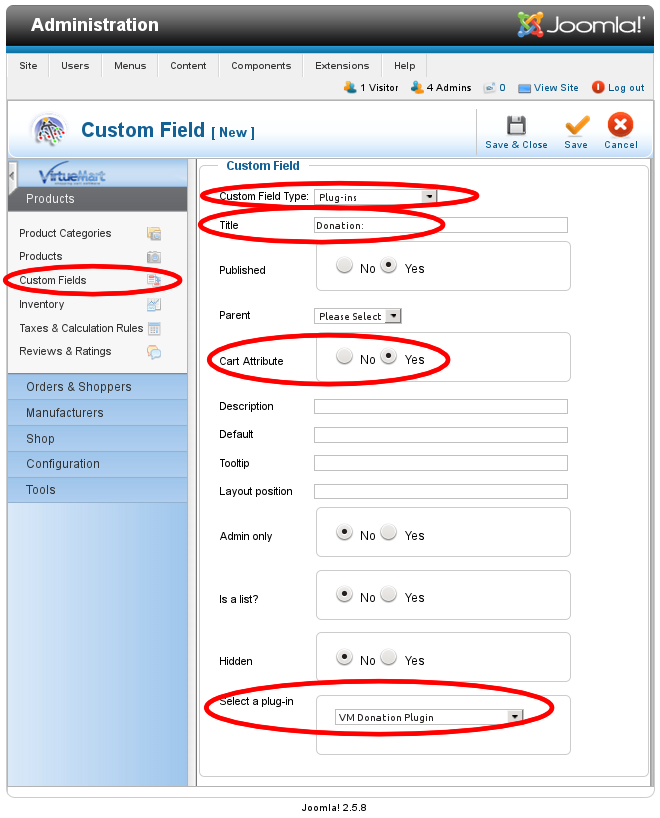Click the Save checkmark icon
This screenshot has width=660, height=818.
pos(576,126)
